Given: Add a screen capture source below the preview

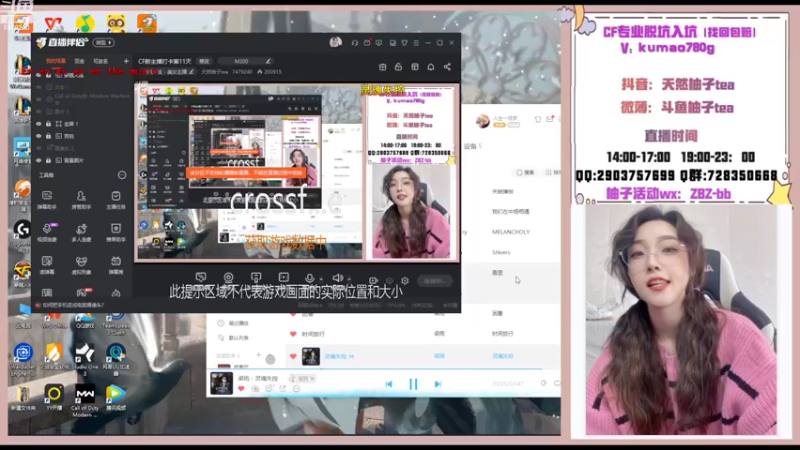Looking at the screenshot, I should (201, 278).
